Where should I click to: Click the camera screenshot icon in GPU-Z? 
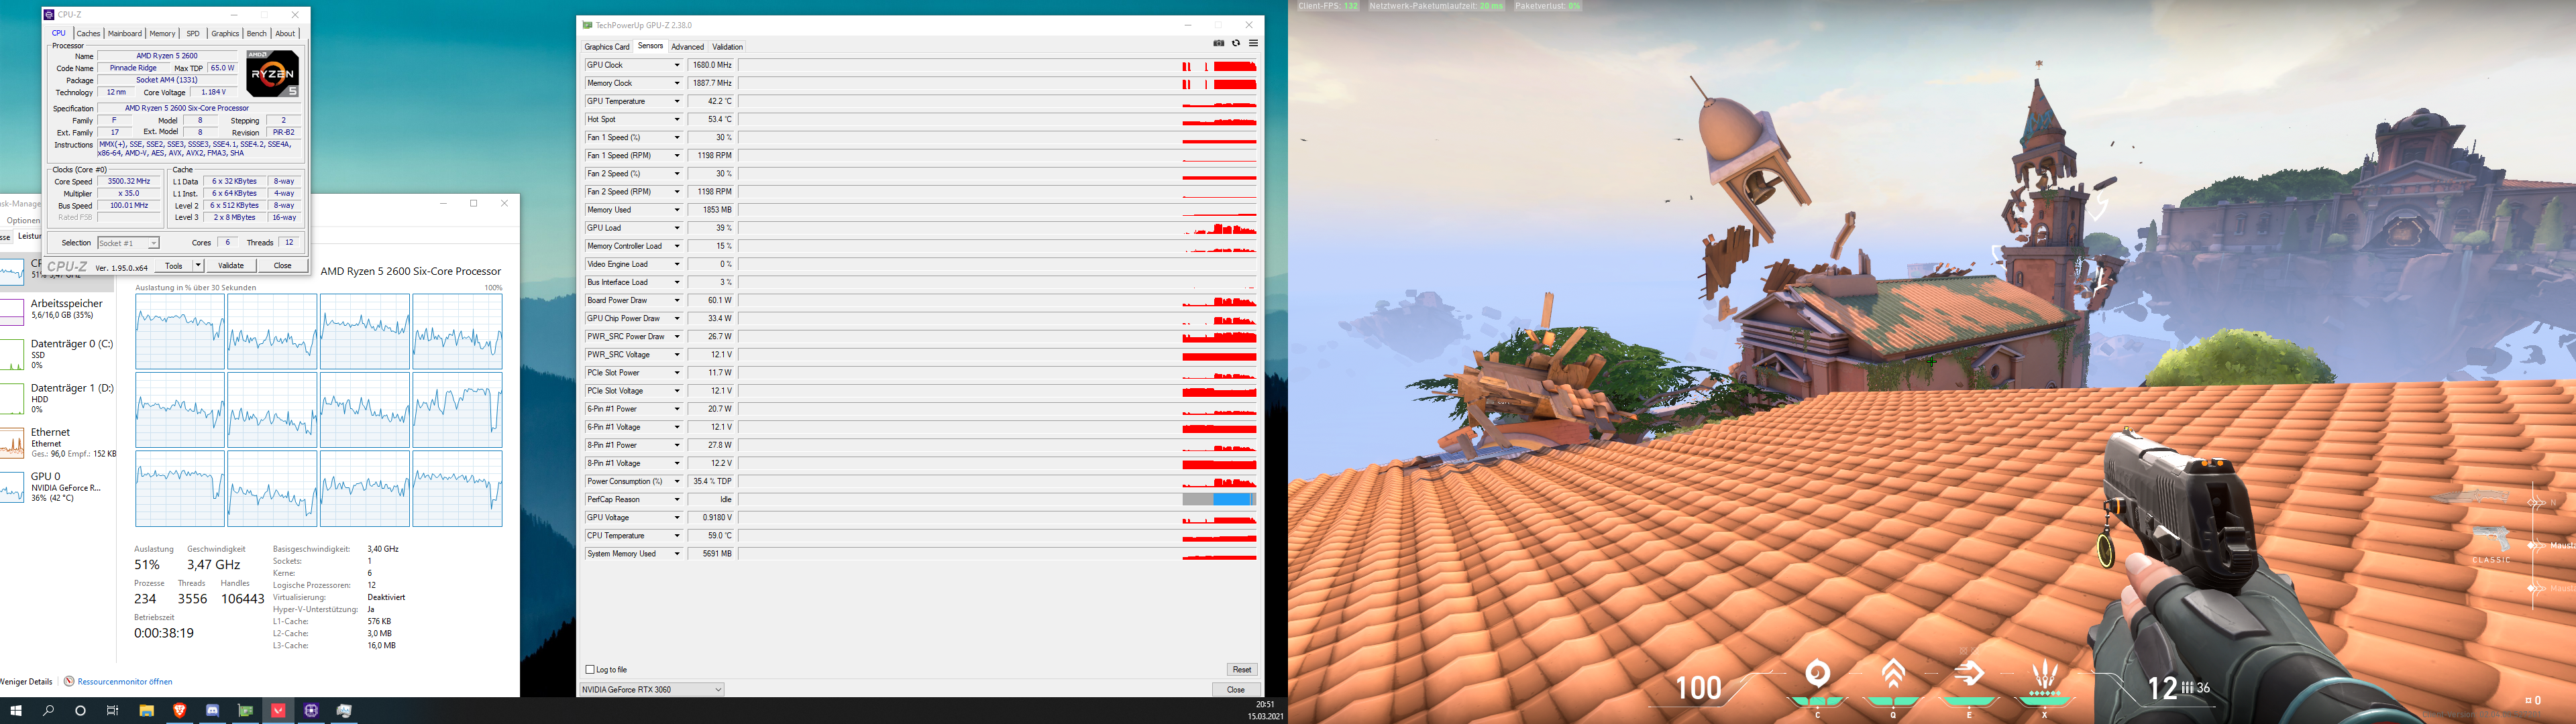pos(1219,43)
